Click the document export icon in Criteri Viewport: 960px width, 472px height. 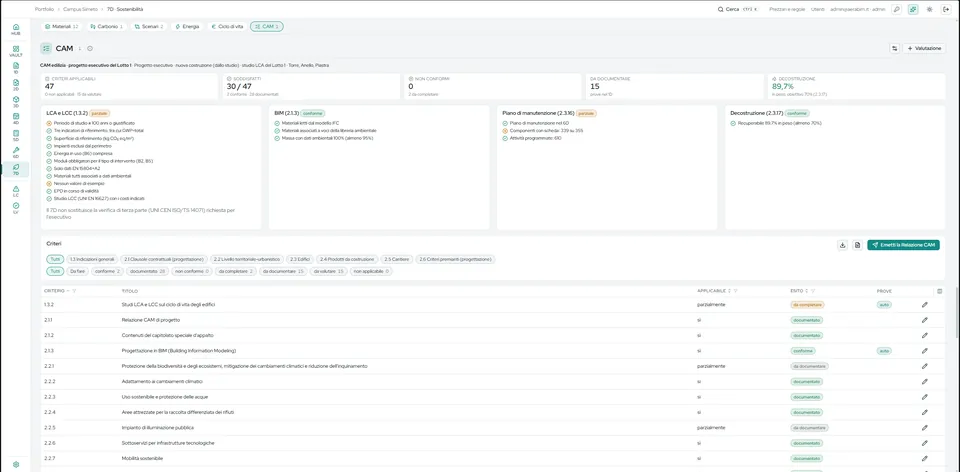point(857,245)
